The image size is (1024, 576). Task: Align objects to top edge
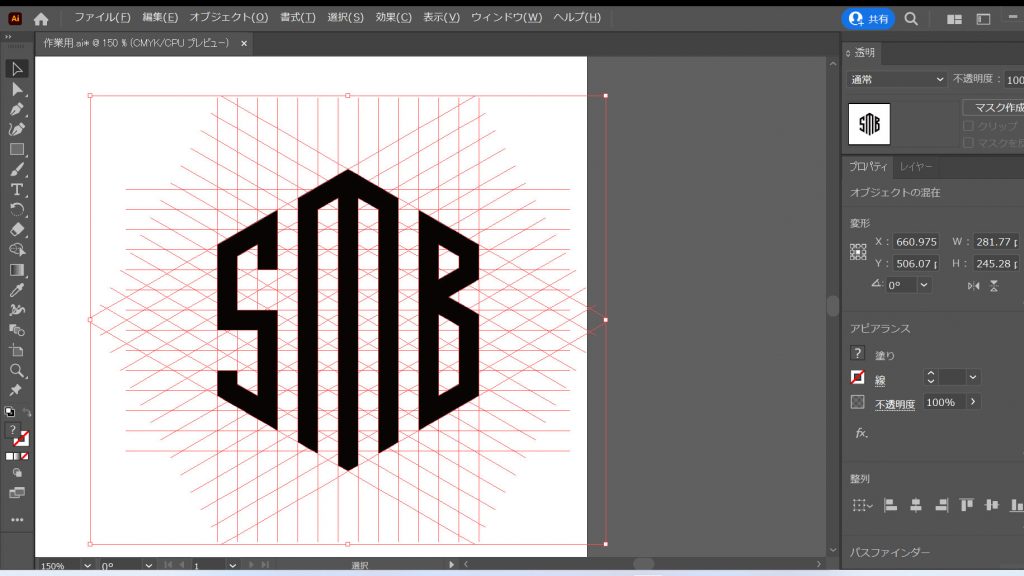tap(967, 505)
